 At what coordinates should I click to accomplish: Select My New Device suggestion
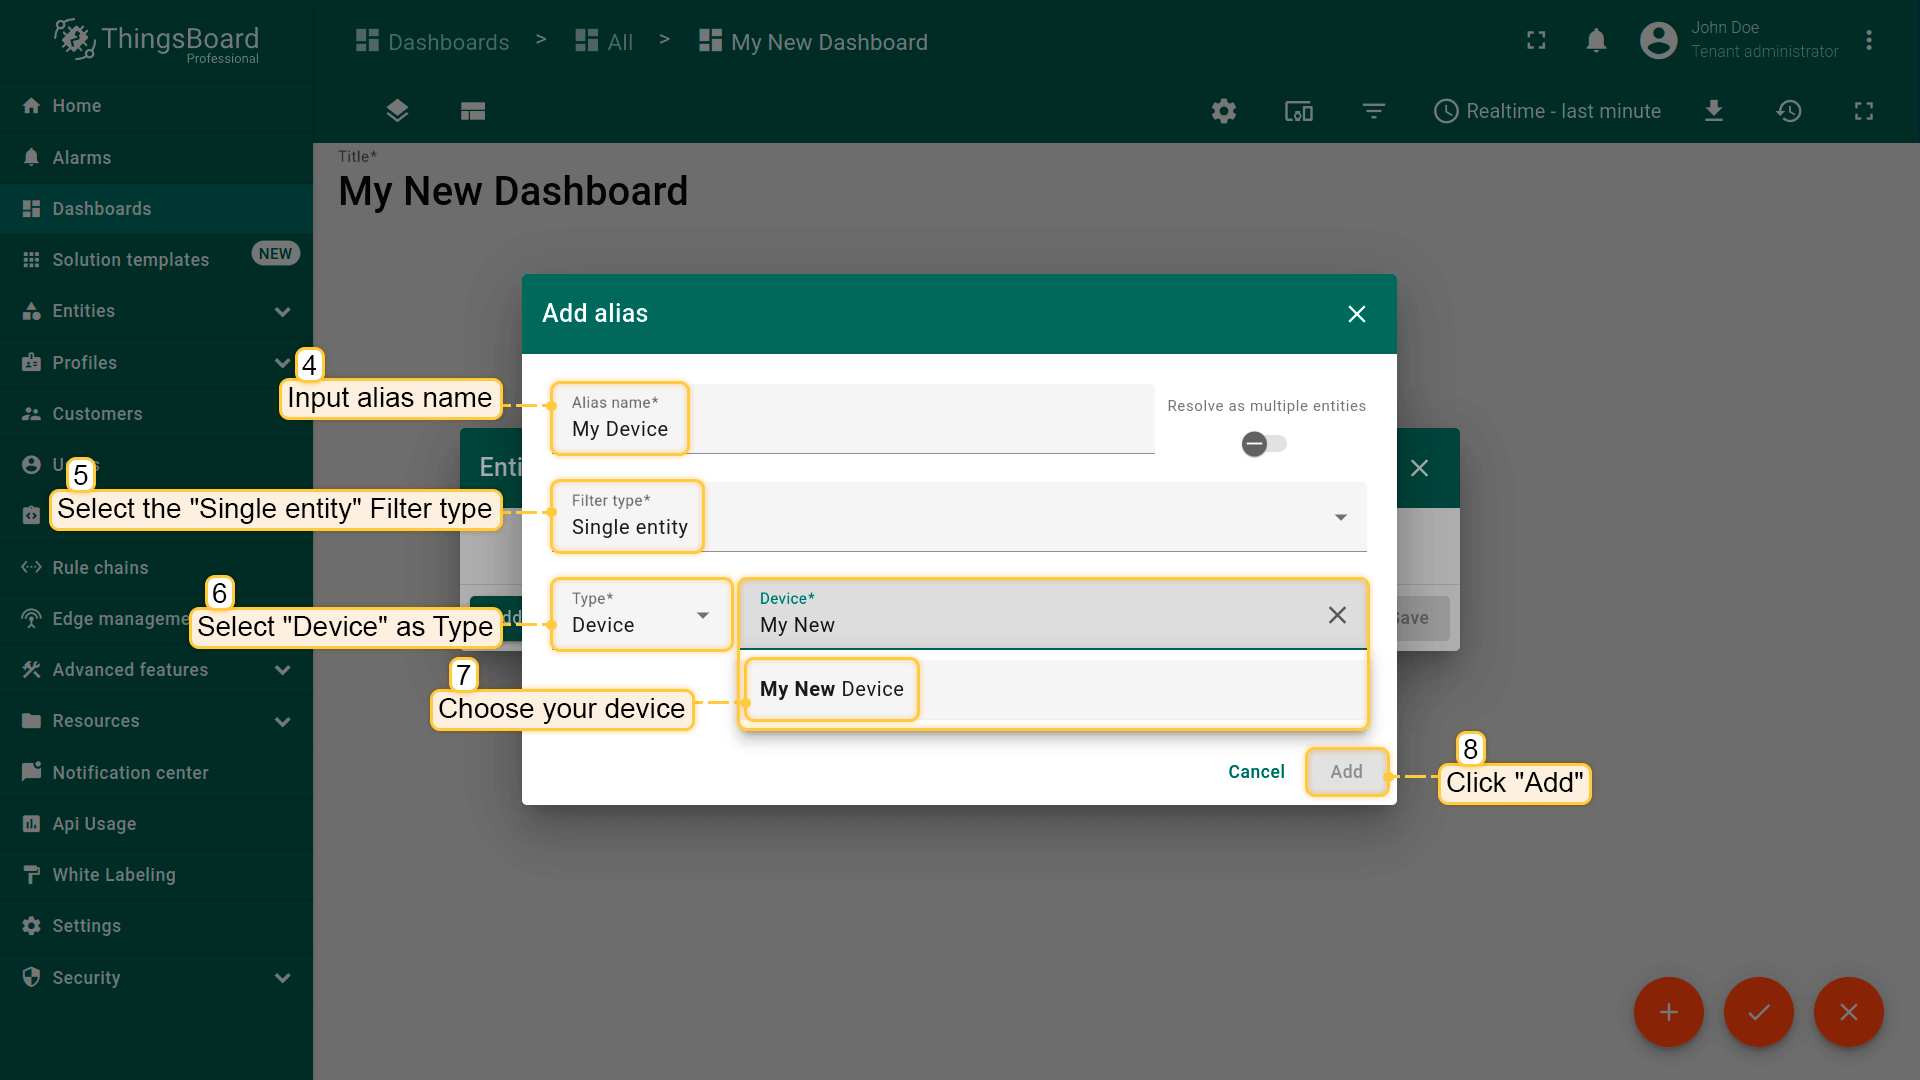(832, 689)
